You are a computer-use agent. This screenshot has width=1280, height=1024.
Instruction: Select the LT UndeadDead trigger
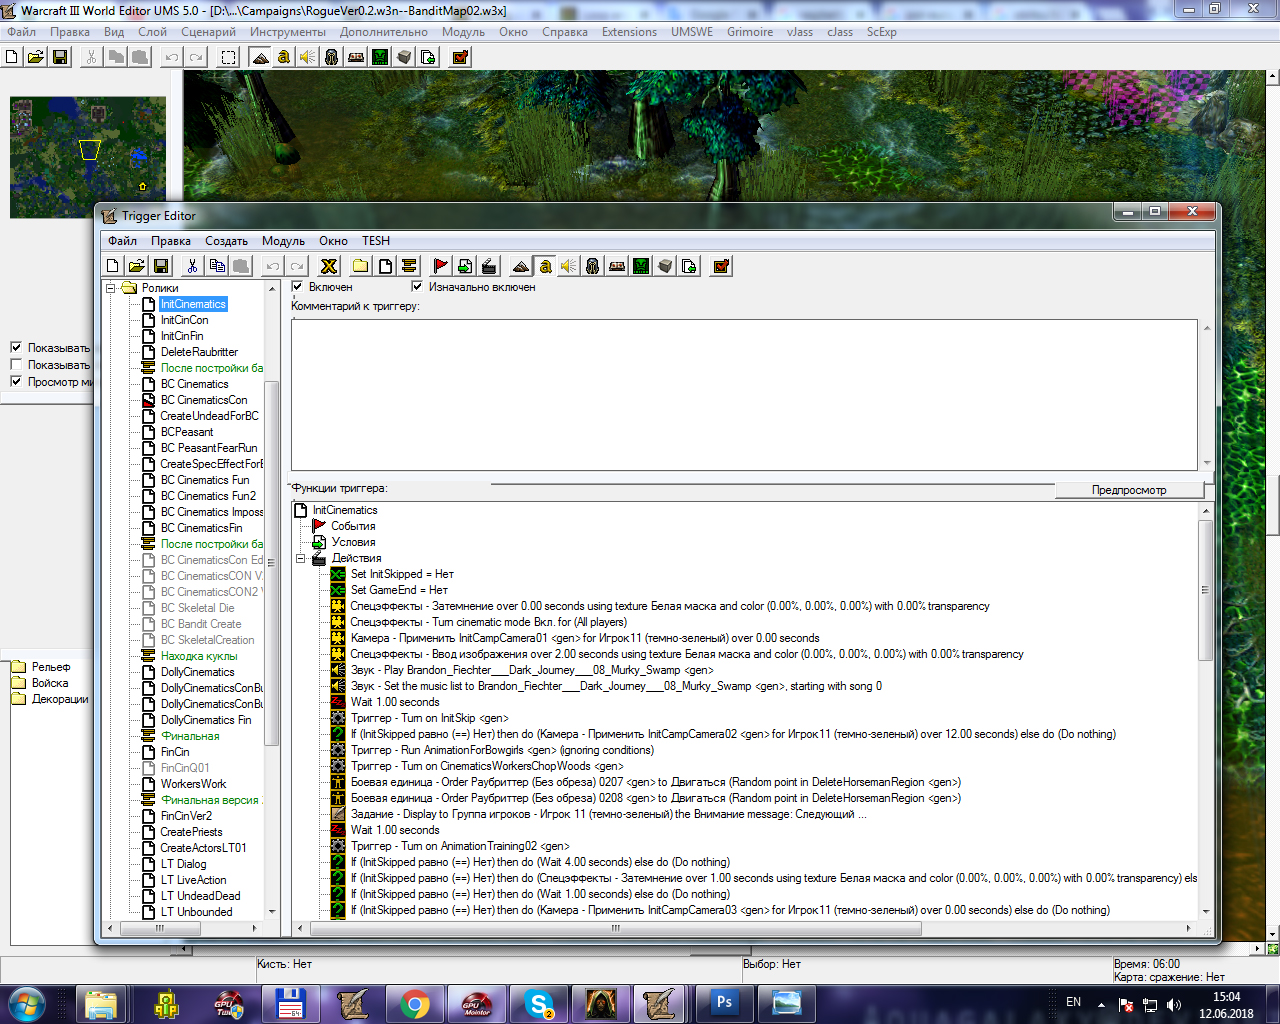point(200,896)
